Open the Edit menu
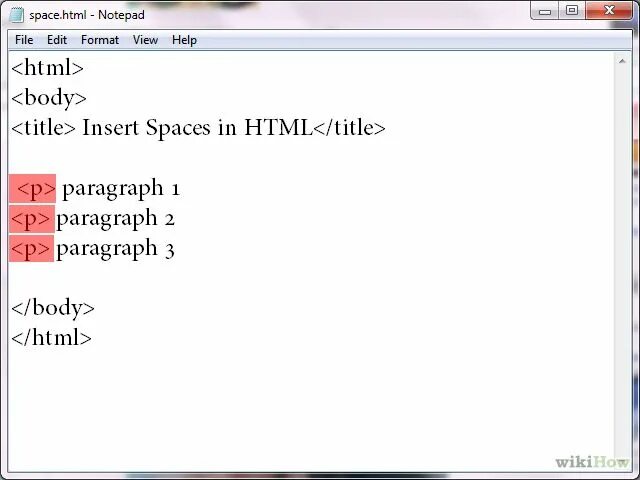Viewport: 640px width, 480px height. click(x=57, y=40)
